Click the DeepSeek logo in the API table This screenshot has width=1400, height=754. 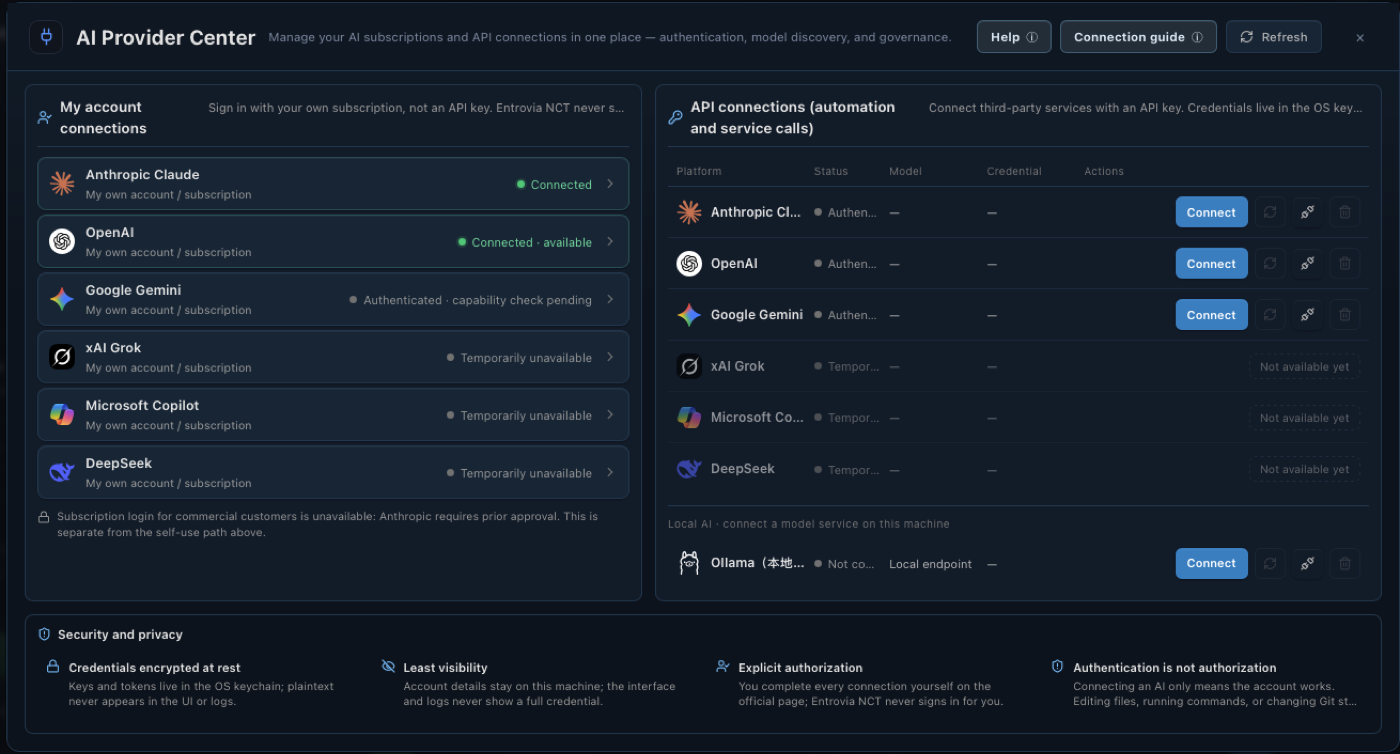(x=689, y=469)
